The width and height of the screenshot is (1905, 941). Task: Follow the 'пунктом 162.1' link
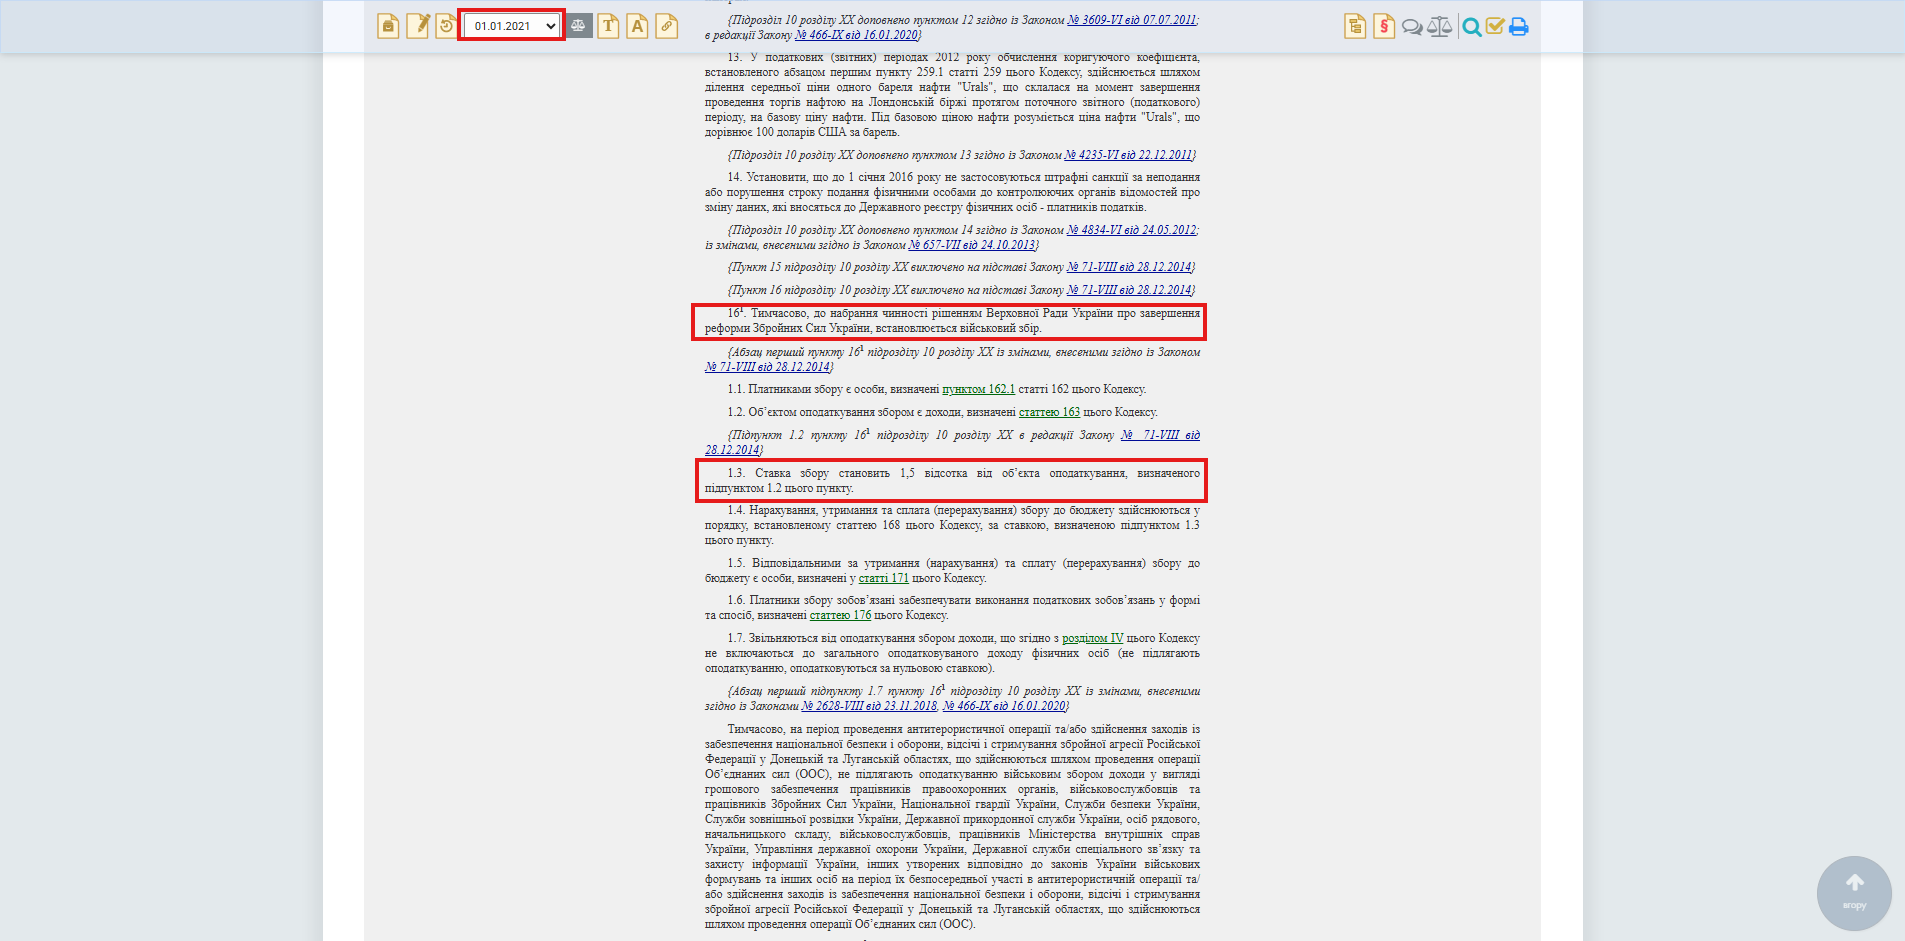pos(978,389)
